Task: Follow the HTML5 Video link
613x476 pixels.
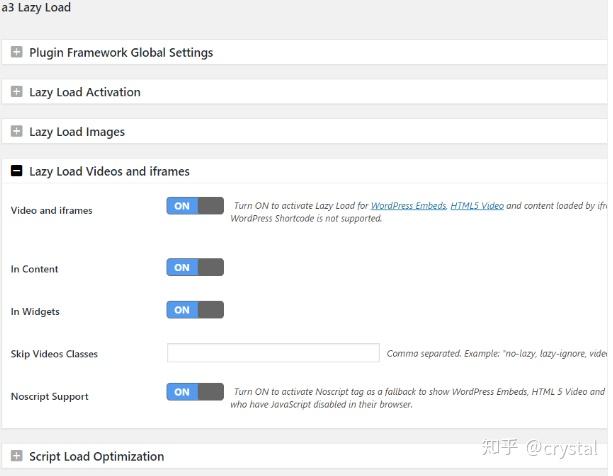Action: click(476, 206)
